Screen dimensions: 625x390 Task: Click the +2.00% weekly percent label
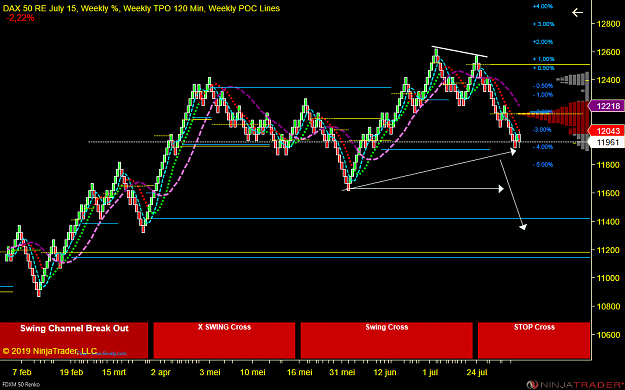point(543,42)
